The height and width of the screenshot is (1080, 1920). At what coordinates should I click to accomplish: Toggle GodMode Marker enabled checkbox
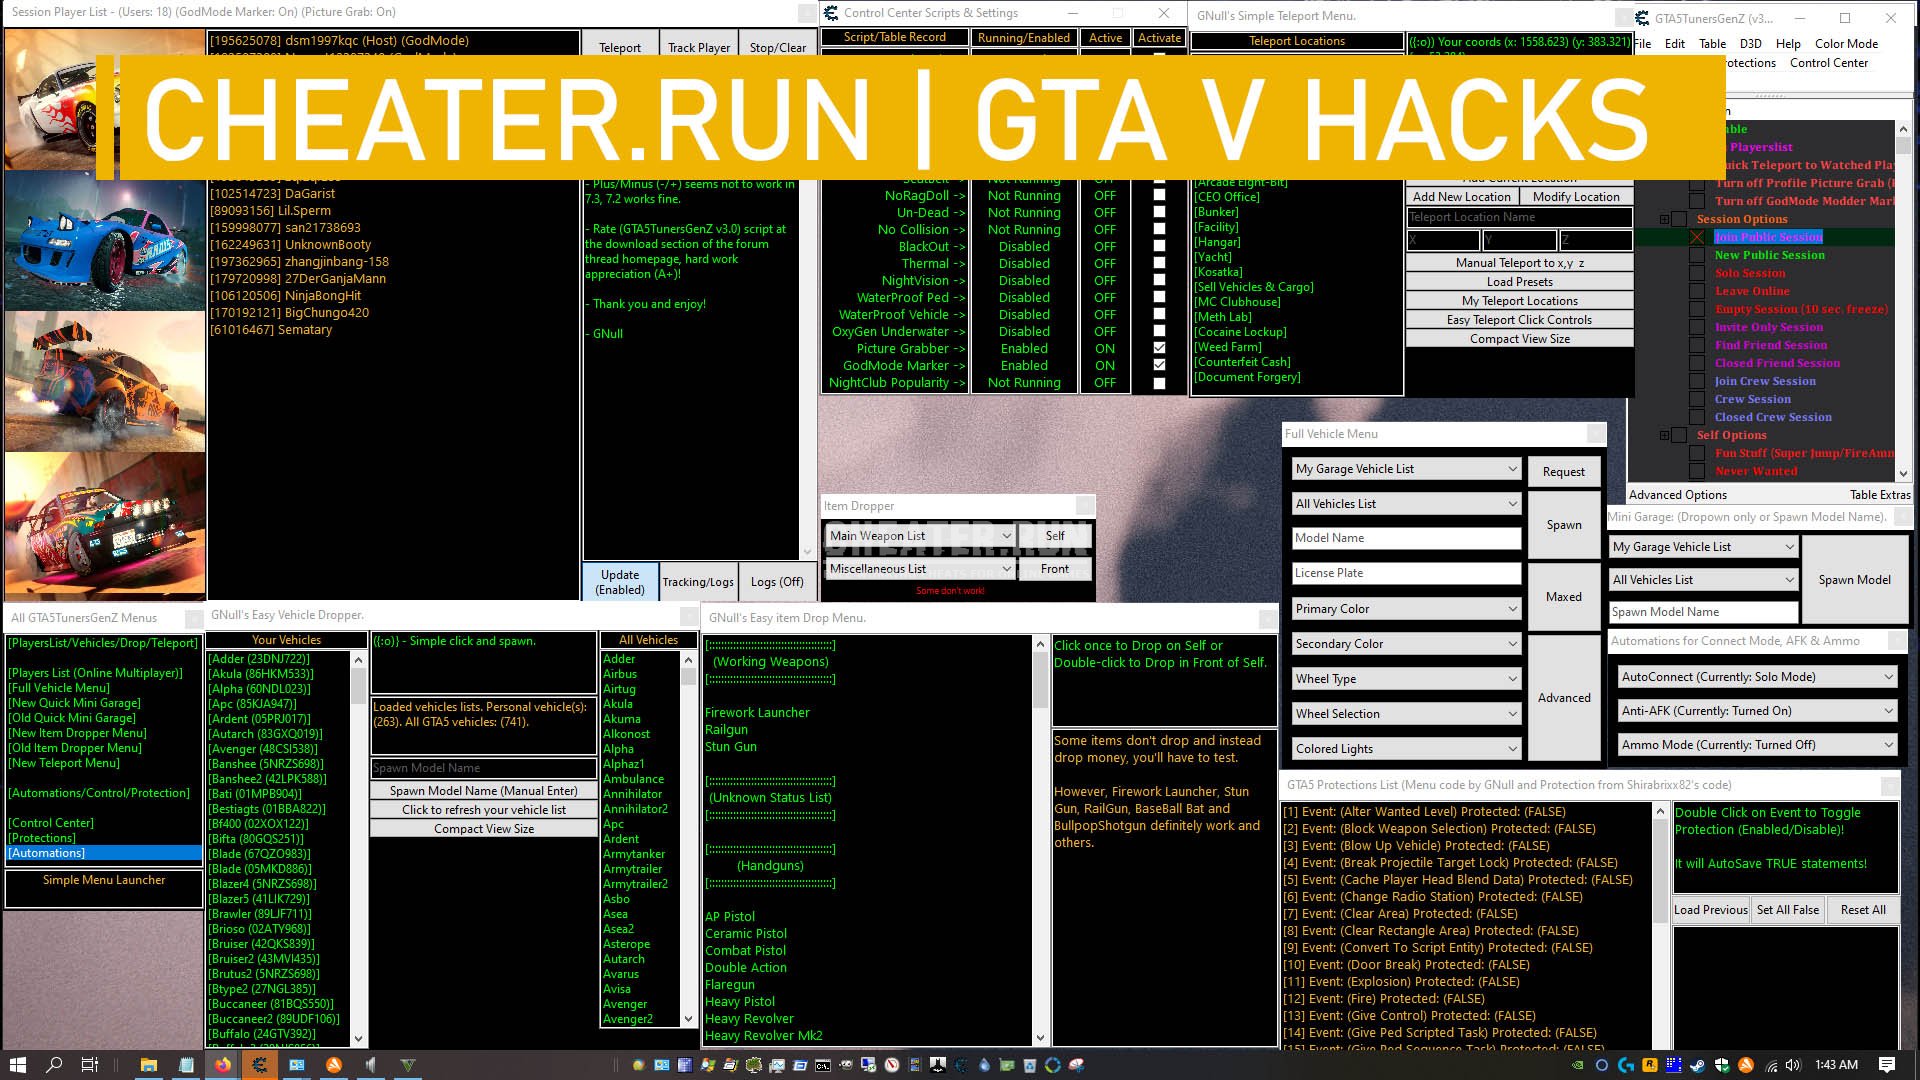point(1158,365)
